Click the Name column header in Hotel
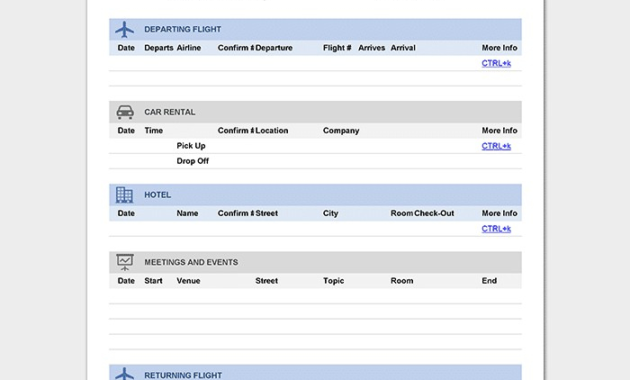 (187, 213)
